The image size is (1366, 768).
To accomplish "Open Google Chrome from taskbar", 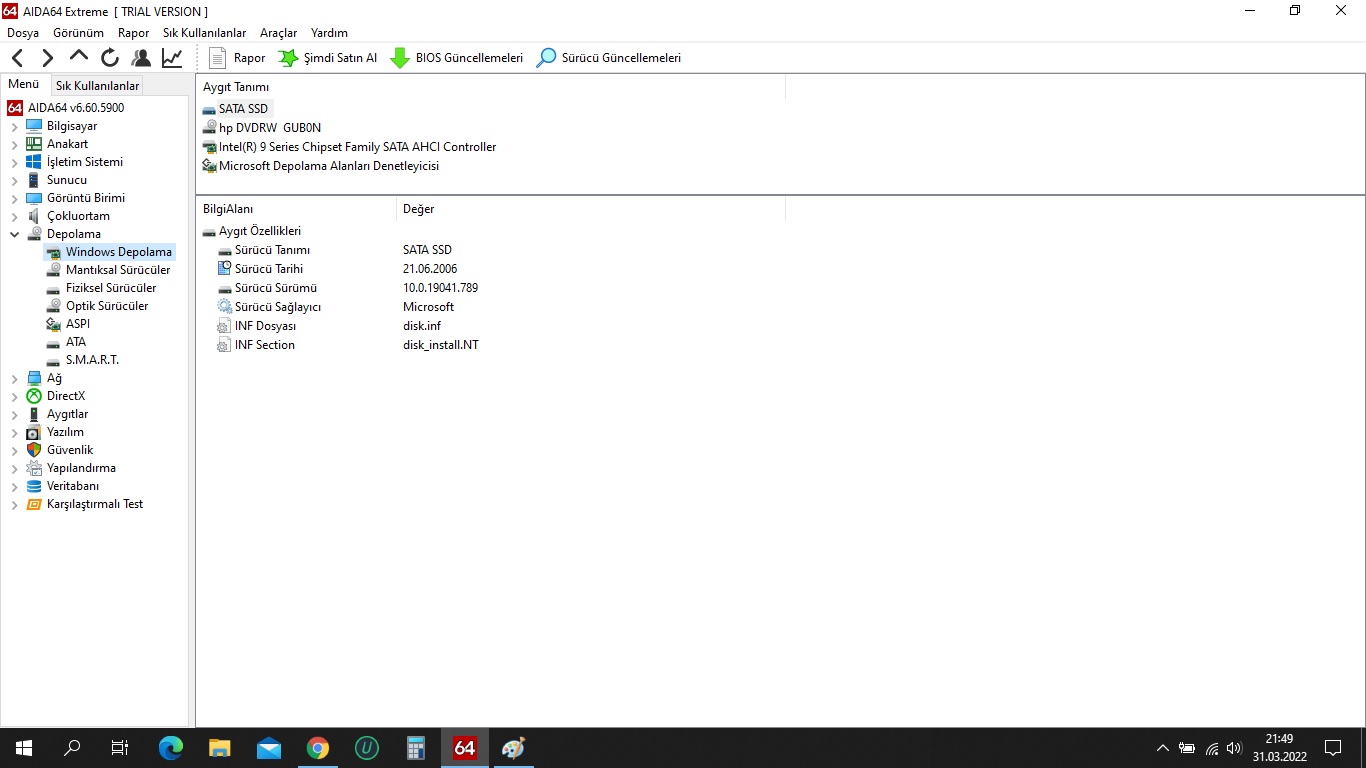I will (x=318, y=748).
